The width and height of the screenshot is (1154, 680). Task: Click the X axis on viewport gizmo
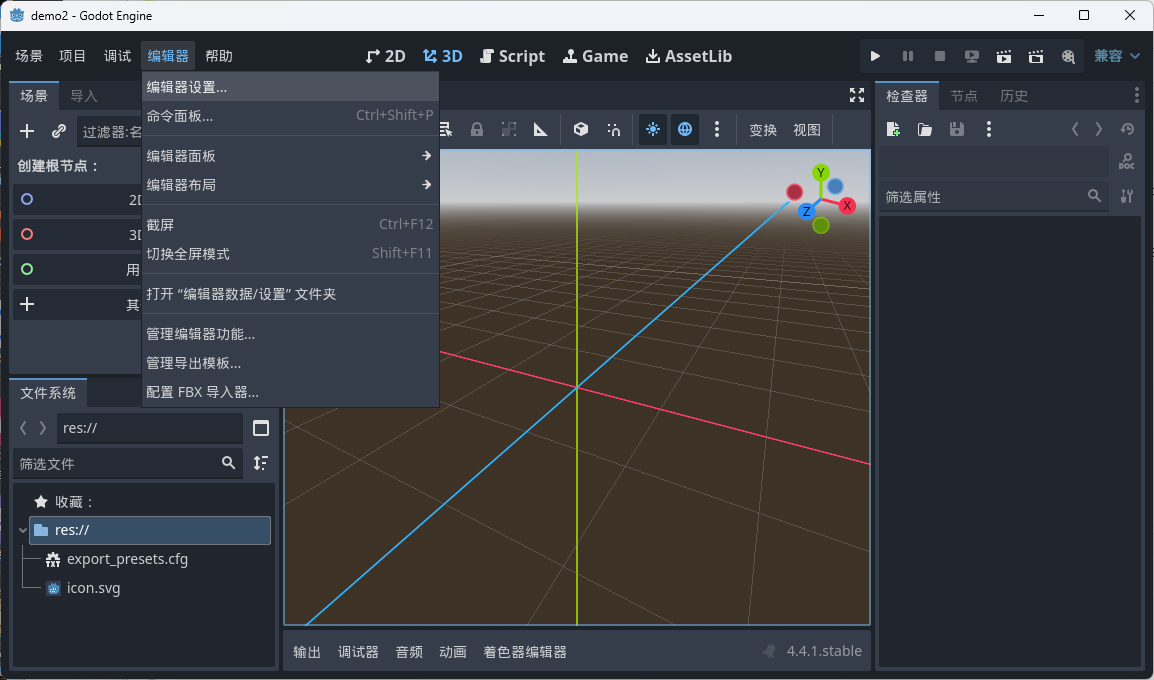point(847,206)
